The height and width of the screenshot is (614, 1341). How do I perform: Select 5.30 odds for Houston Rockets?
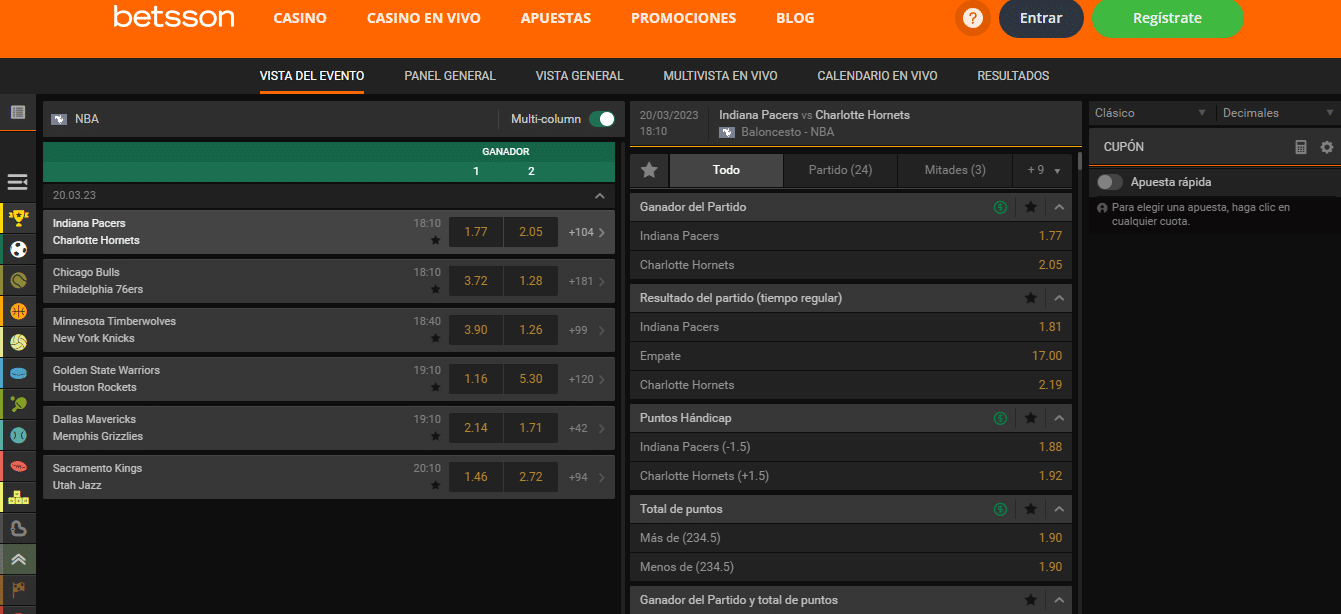tap(530, 379)
